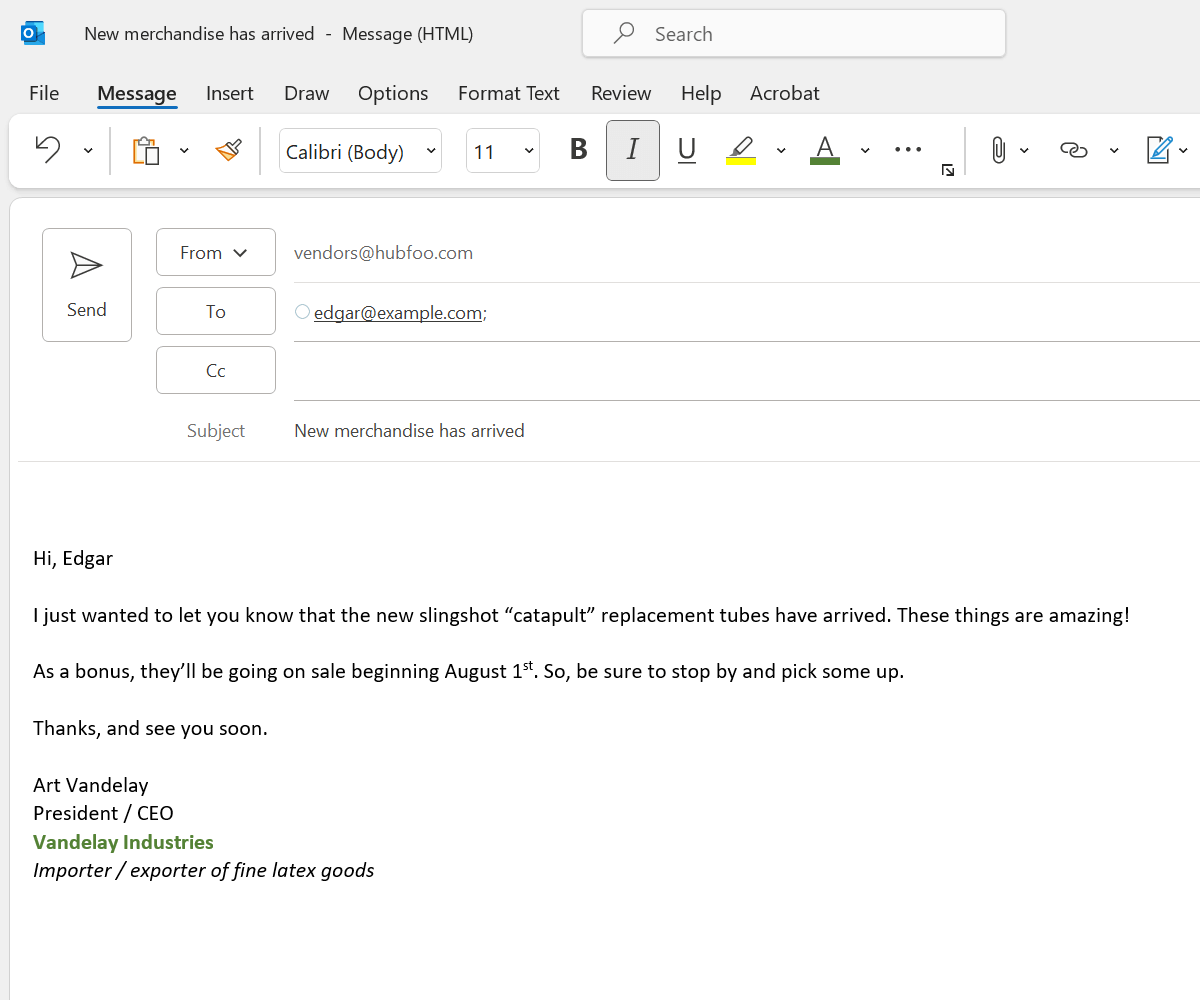Apply the green font color swatch
The height and width of the screenshot is (1000, 1200).
point(825,151)
